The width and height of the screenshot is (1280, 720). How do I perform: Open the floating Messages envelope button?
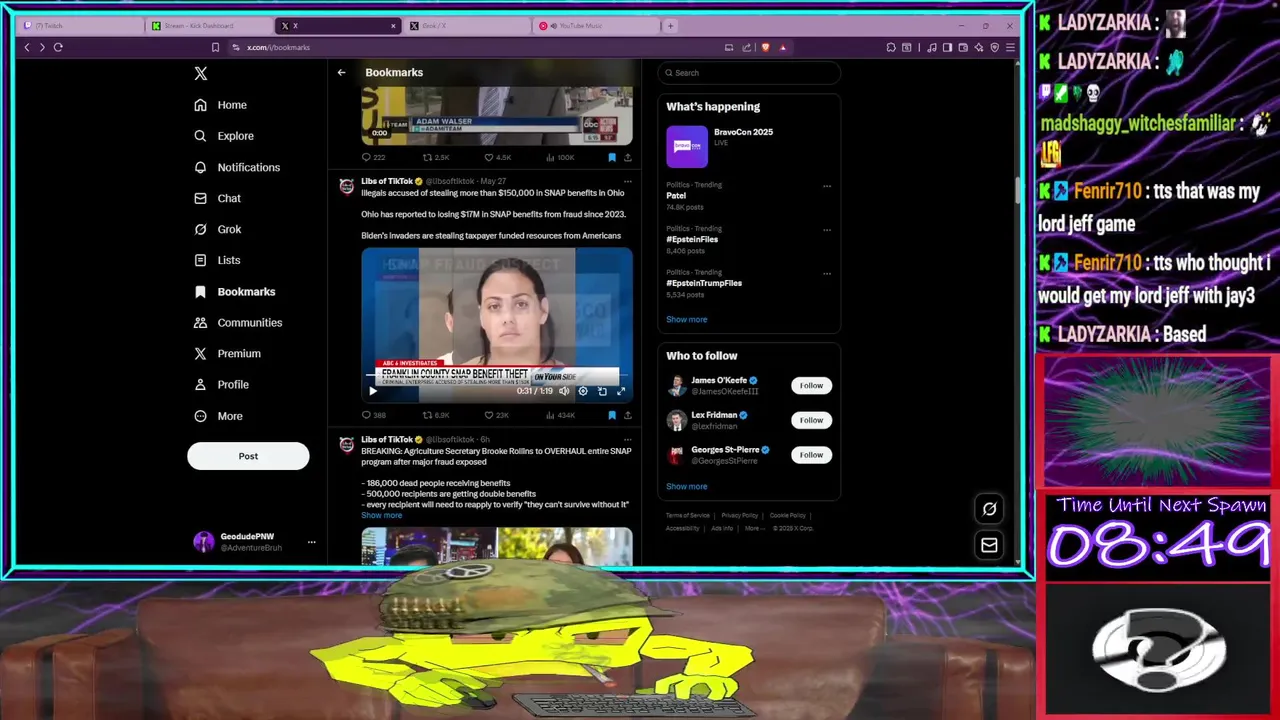(x=989, y=545)
